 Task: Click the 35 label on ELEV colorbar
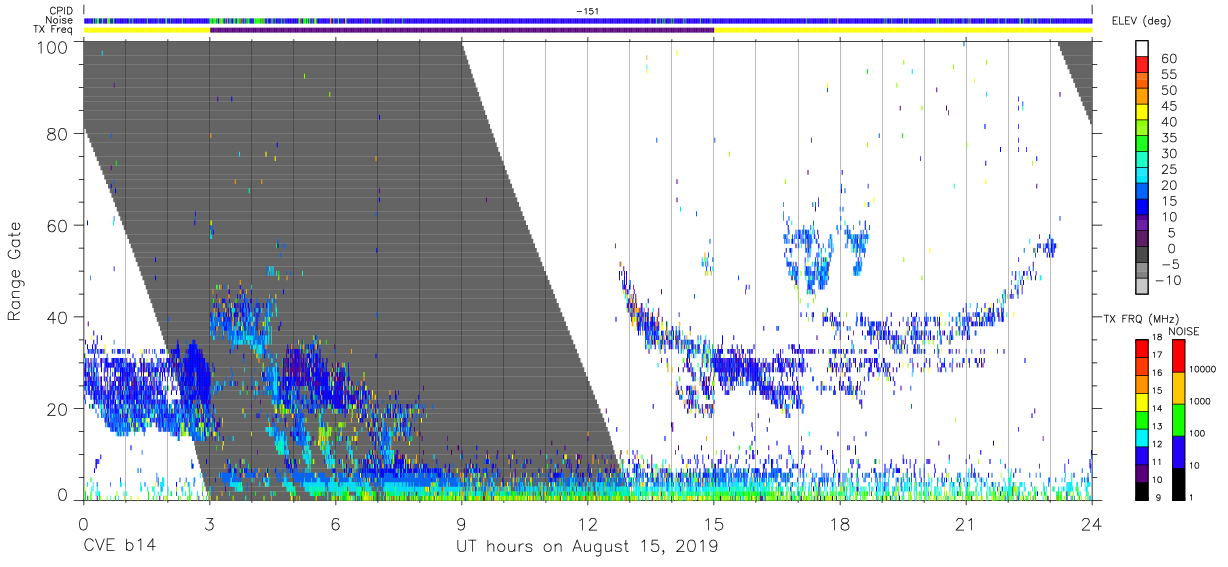point(1167,138)
